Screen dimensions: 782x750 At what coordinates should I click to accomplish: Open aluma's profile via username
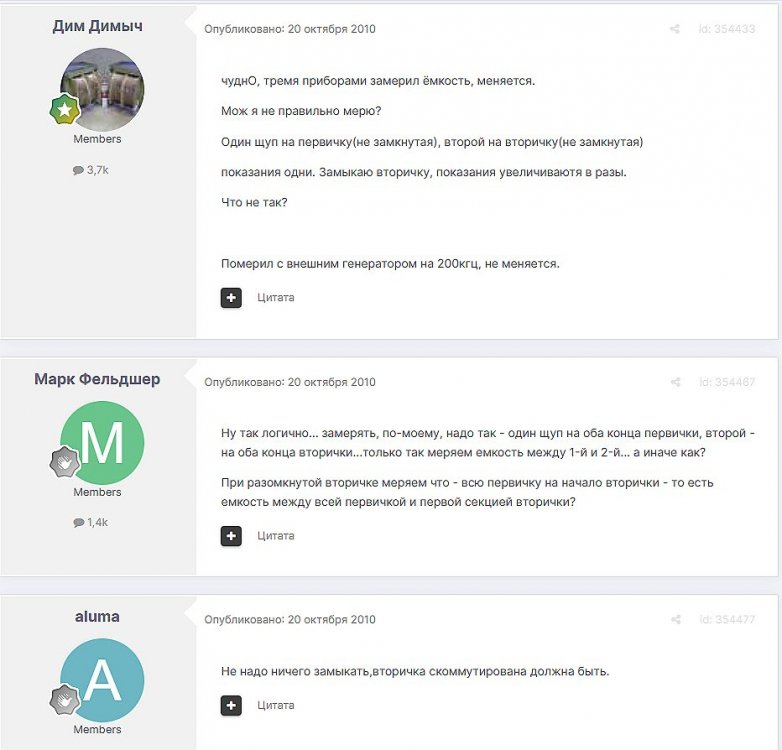pos(97,616)
